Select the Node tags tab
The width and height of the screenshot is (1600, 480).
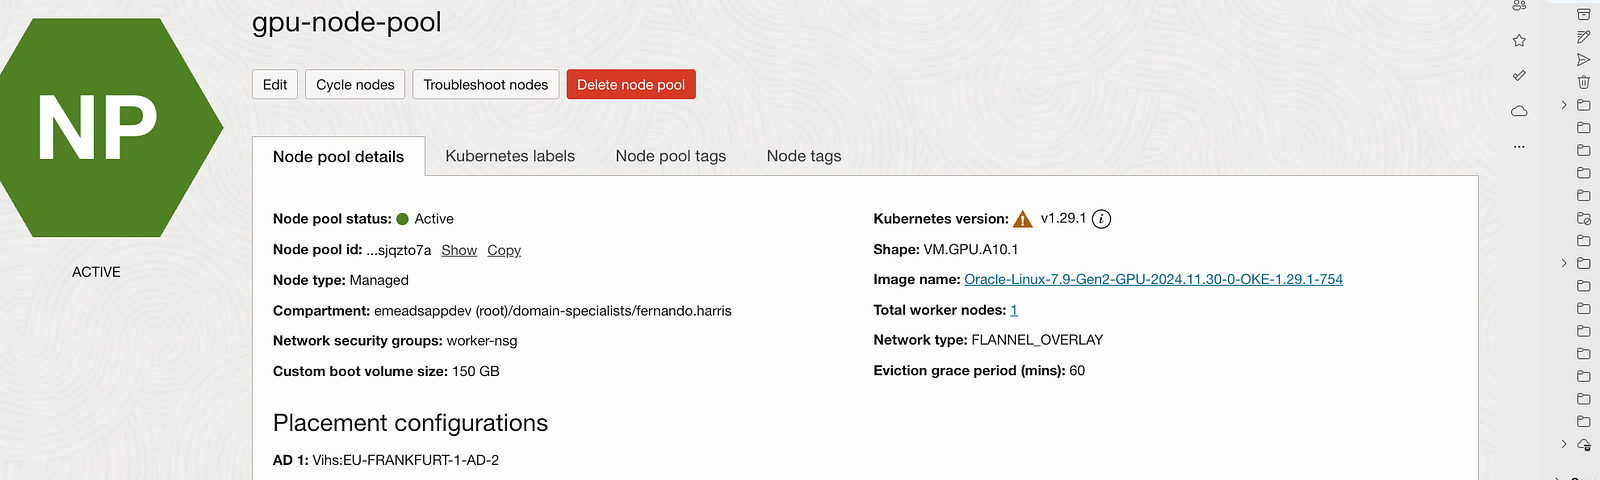pyautogui.click(x=804, y=156)
